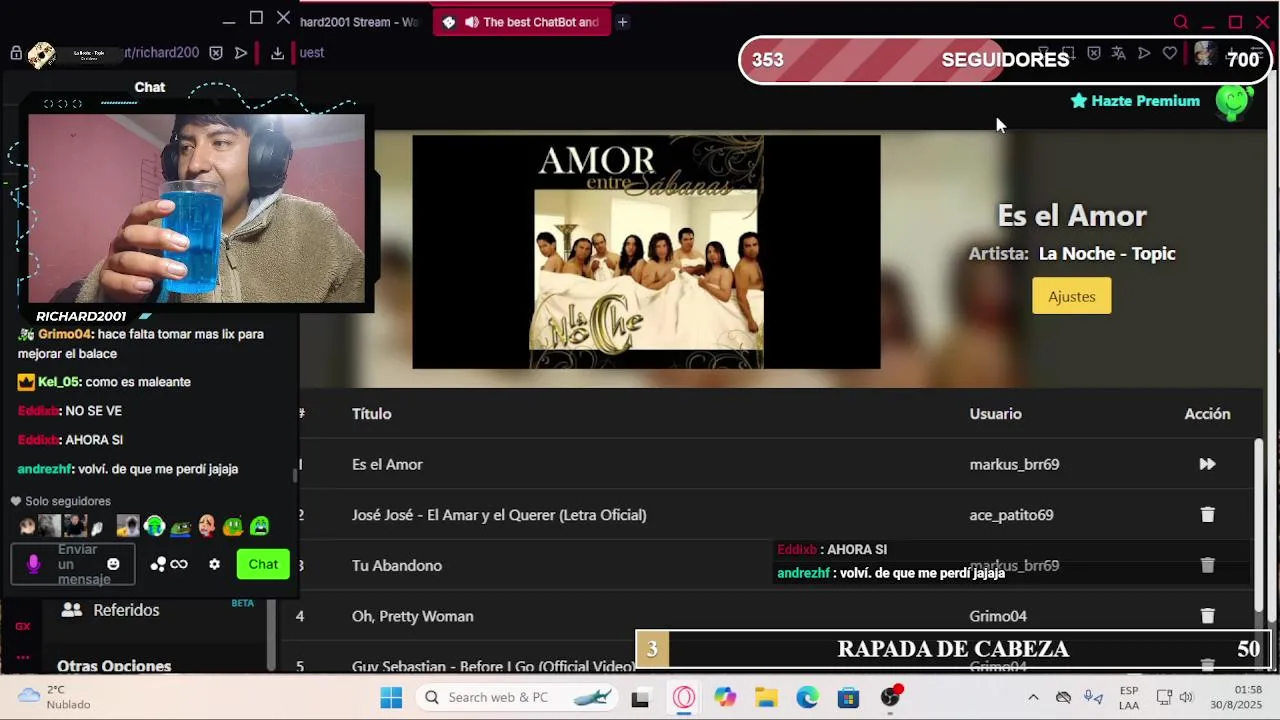Screen dimensions: 1280x720
Task: Click the user ace_patito69
Action: pos(1011,515)
